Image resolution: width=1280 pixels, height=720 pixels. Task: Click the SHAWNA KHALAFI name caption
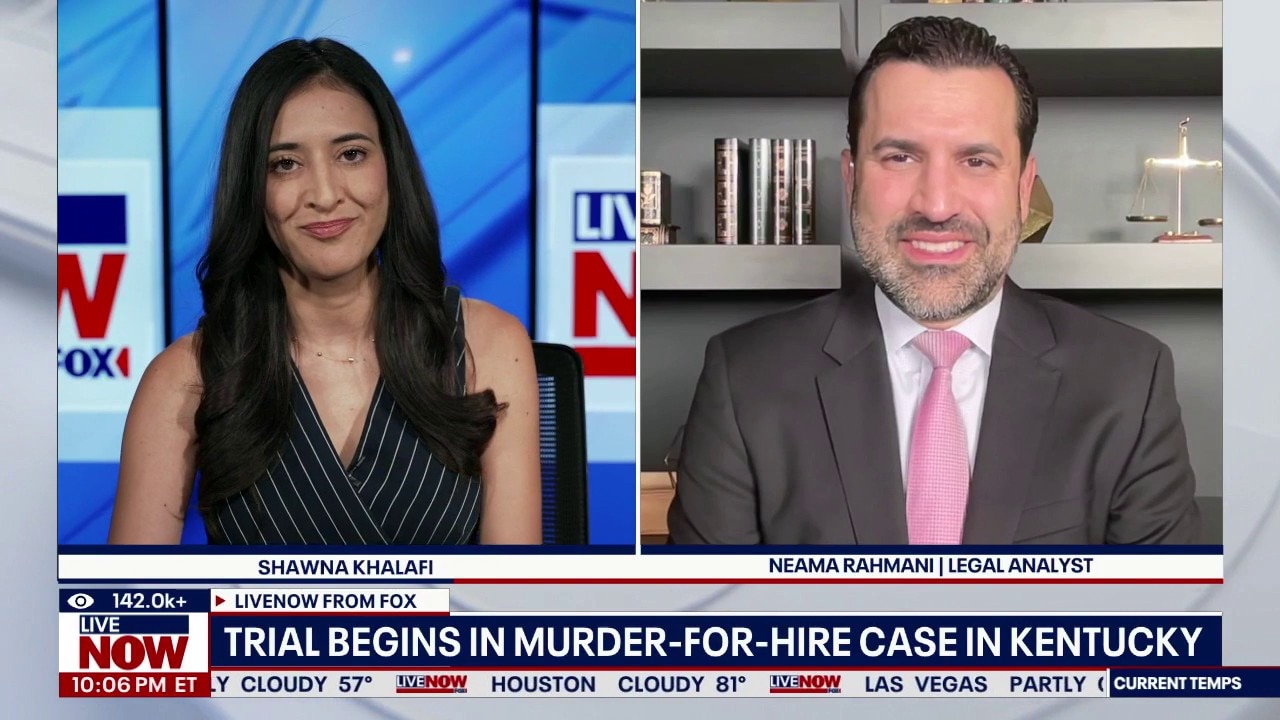(345, 567)
